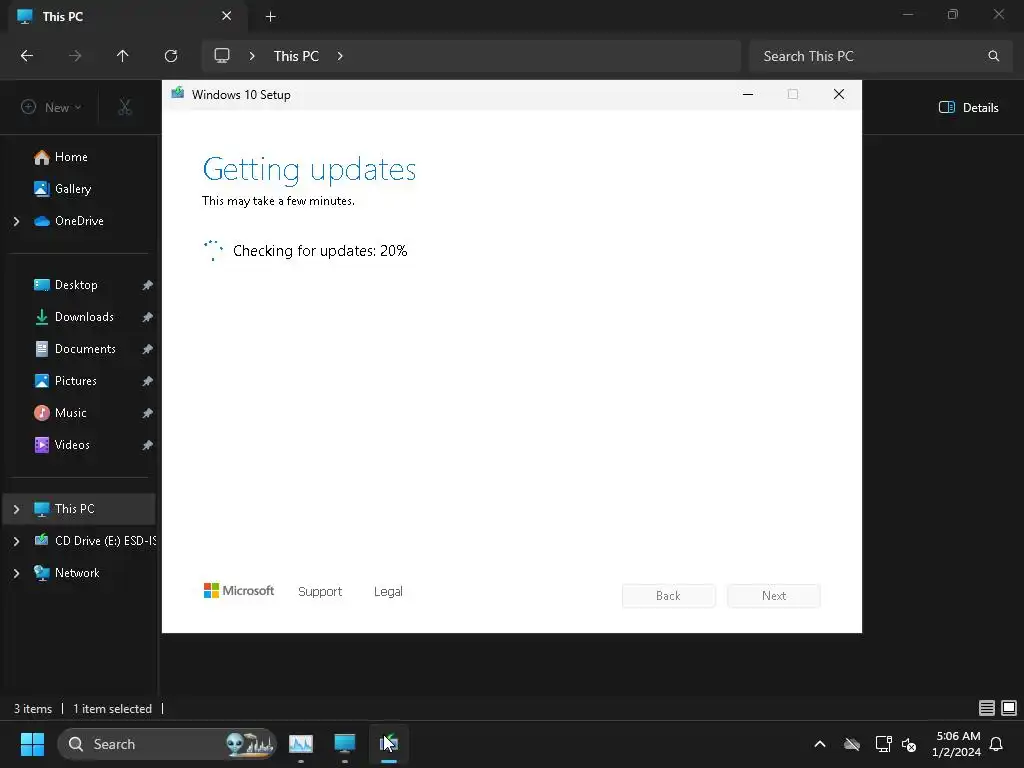Click the This PC breadcrumb in the address bar
Image resolution: width=1024 pixels, height=768 pixels.
tap(296, 56)
